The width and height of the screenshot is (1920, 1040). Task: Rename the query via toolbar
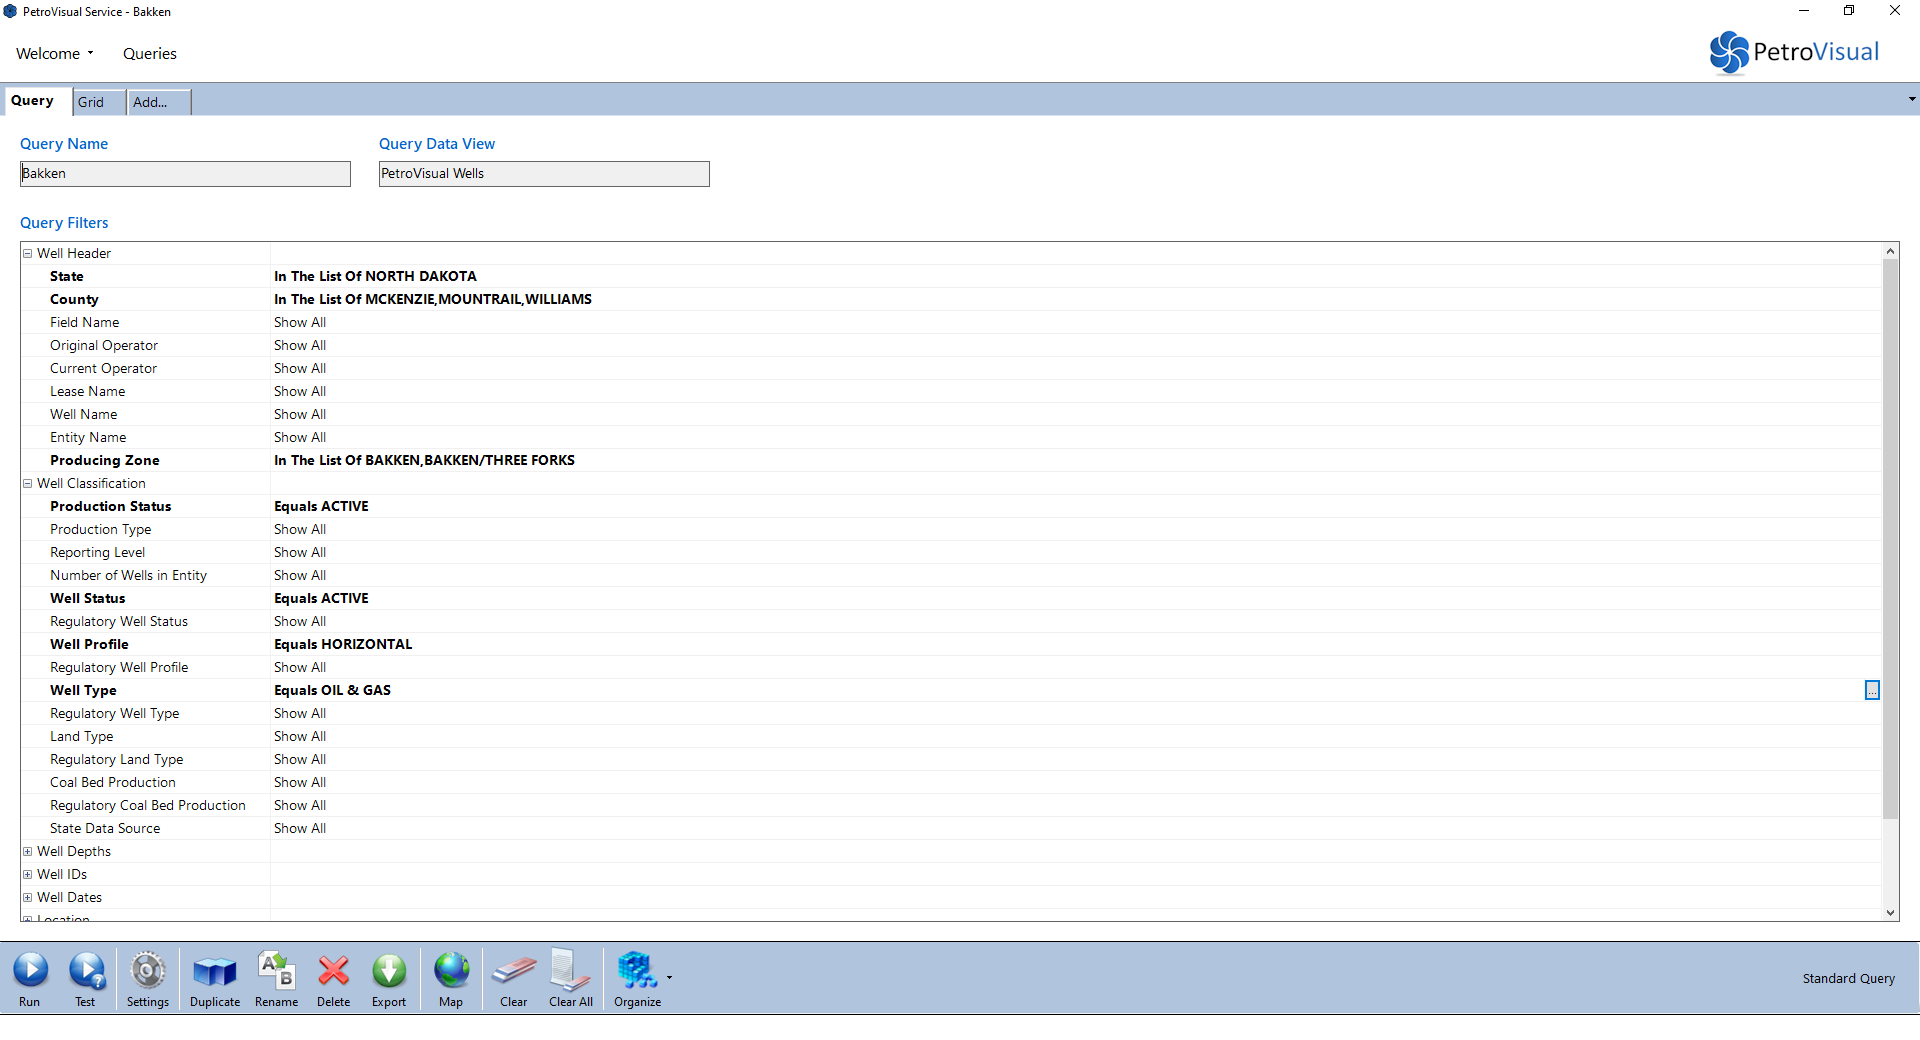point(276,978)
